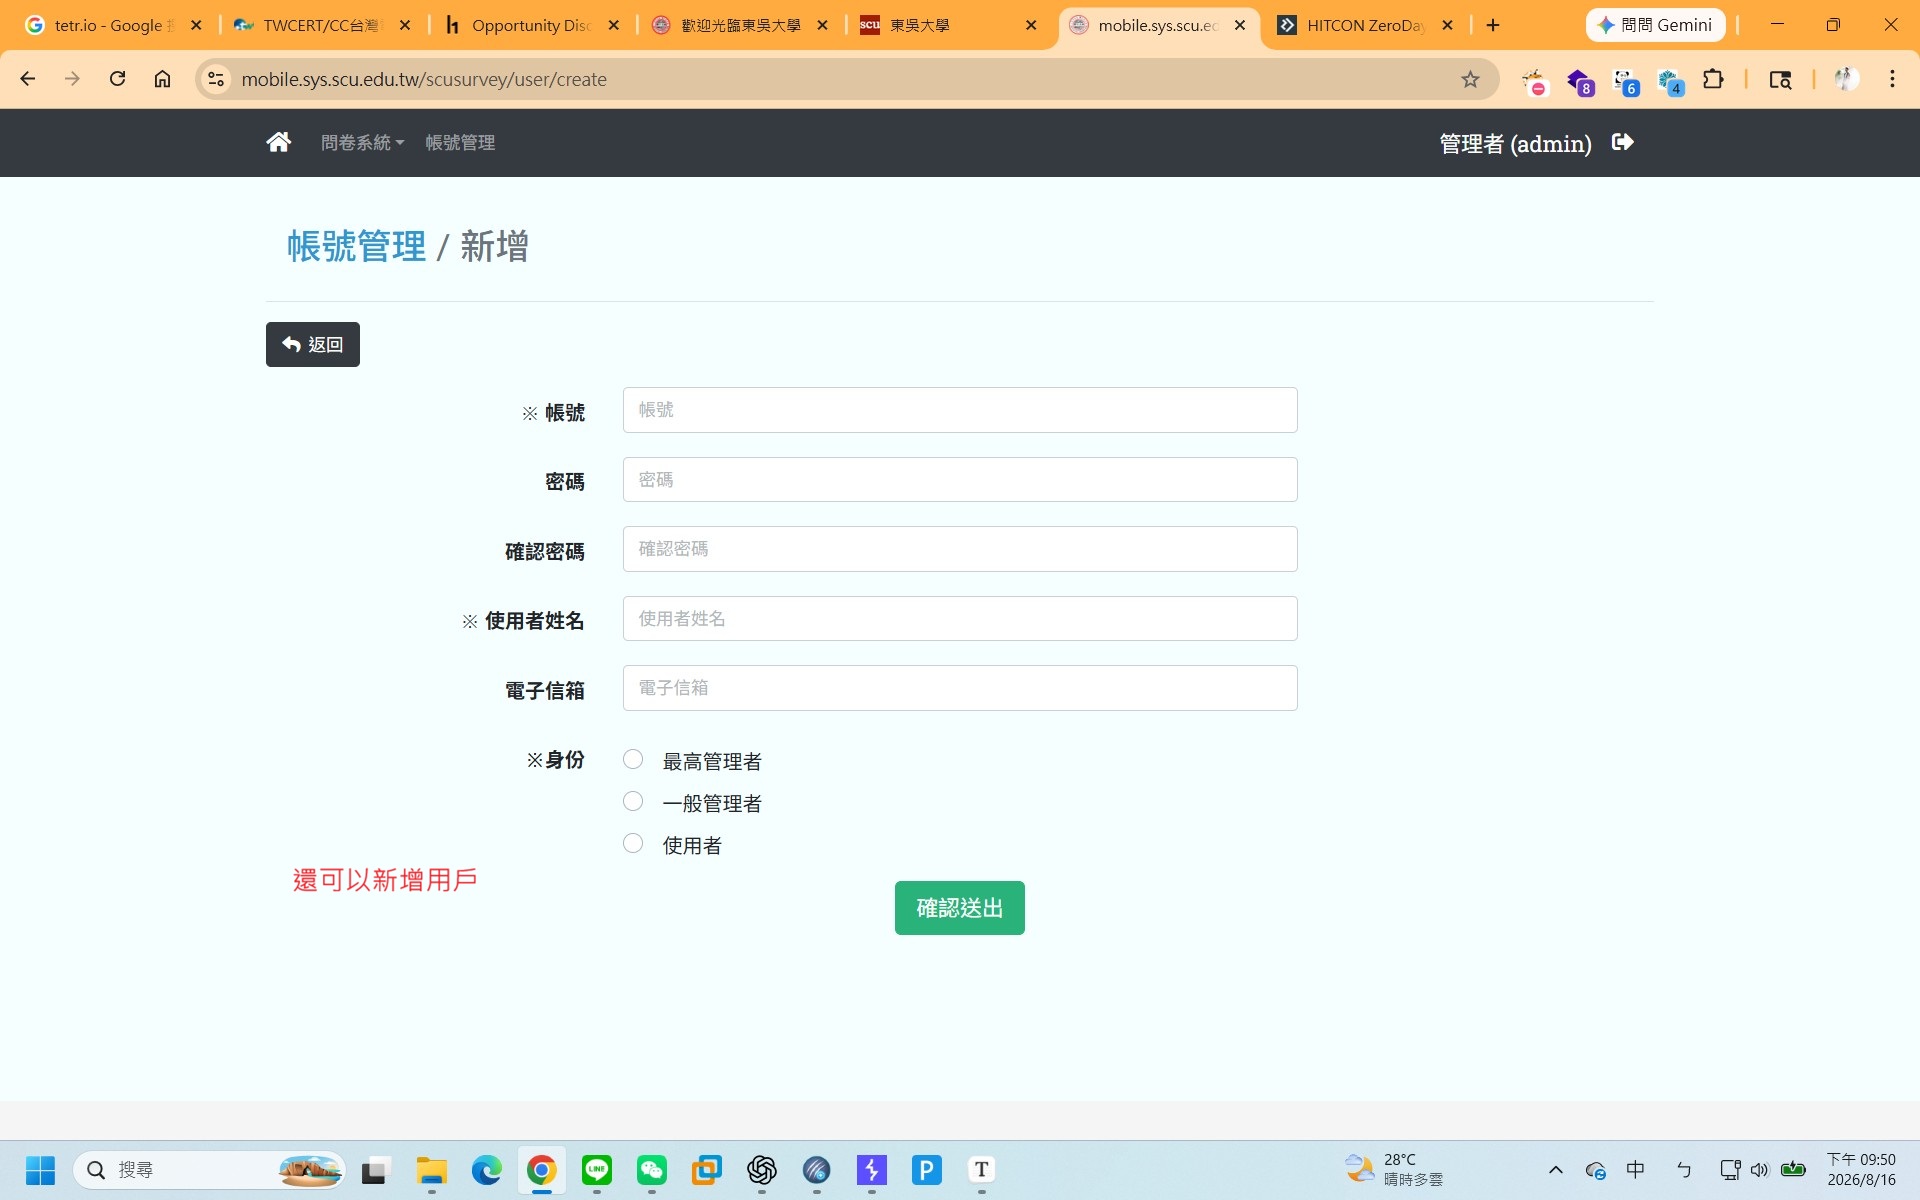Focus the 密碼 input field
The width and height of the screenshot is (1920, 1200).
point(960,480)
